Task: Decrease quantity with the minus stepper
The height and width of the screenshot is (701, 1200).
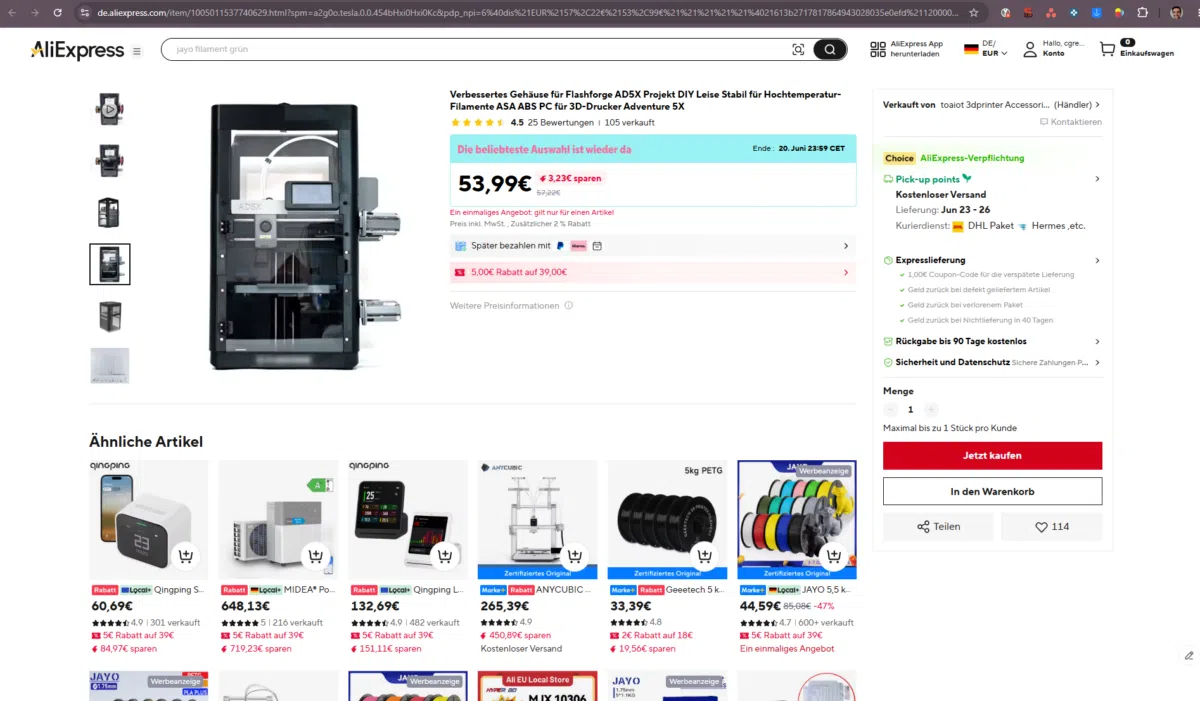Action: (890, 409)
